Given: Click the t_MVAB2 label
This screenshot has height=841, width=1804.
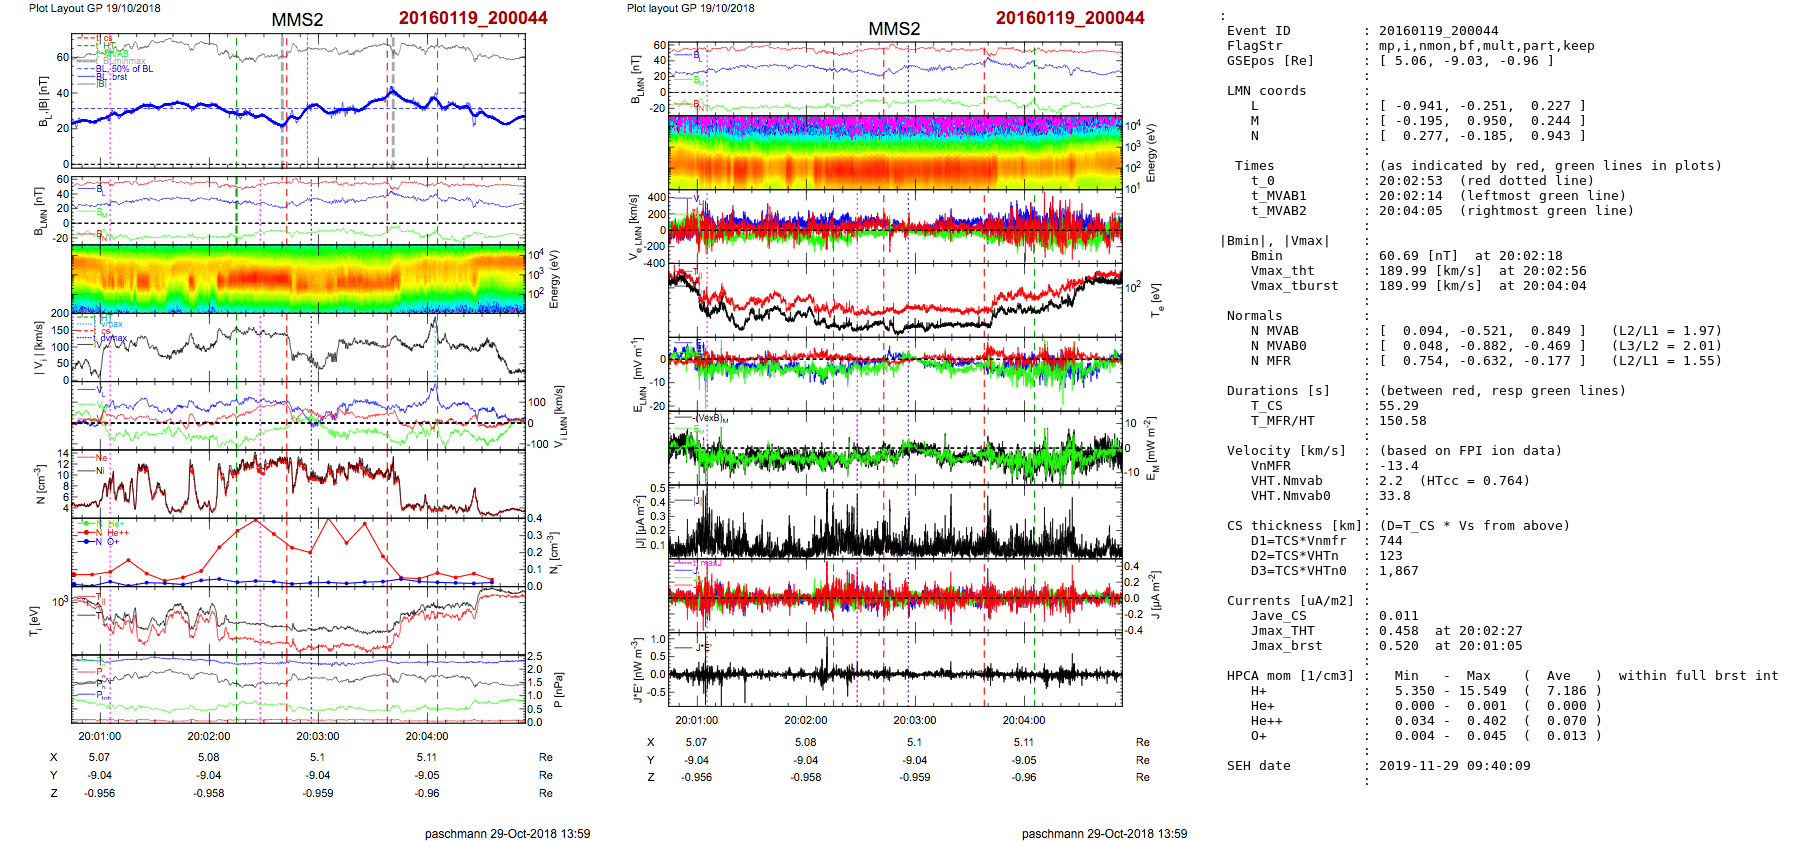Looking at the screenshot, I should 1278,211.
